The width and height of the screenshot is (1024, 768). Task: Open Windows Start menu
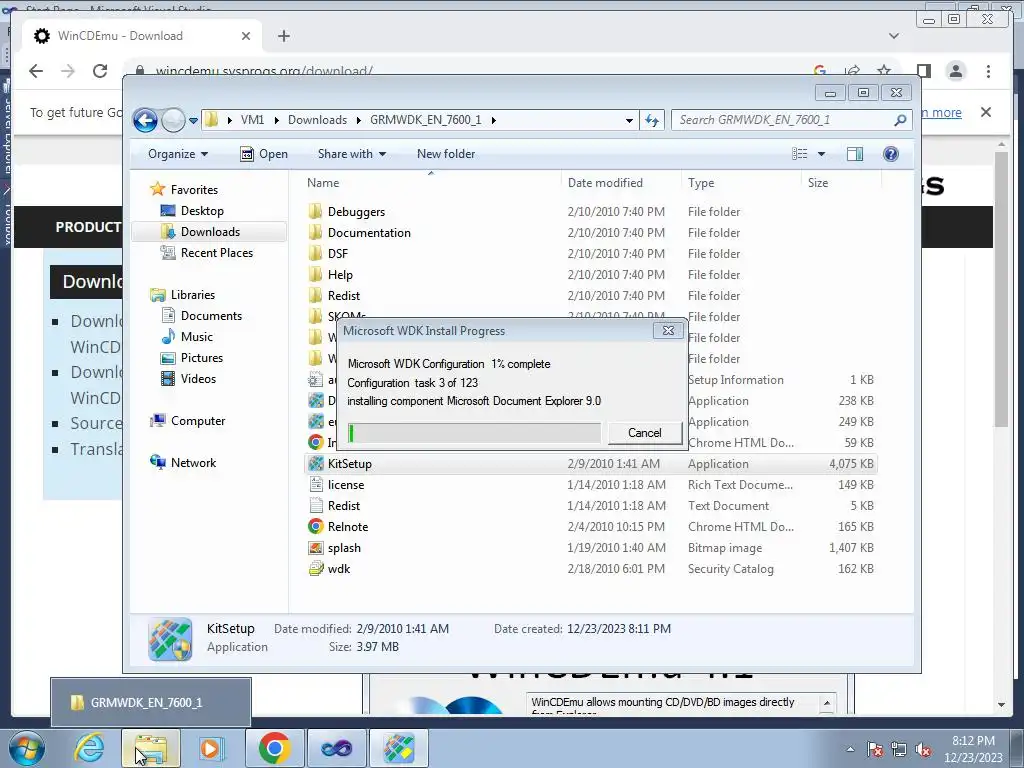(x=27, y=748)
